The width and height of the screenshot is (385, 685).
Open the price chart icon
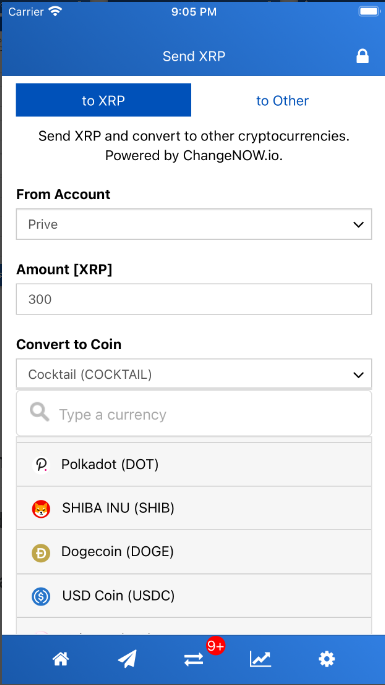(x=260, y=659)
